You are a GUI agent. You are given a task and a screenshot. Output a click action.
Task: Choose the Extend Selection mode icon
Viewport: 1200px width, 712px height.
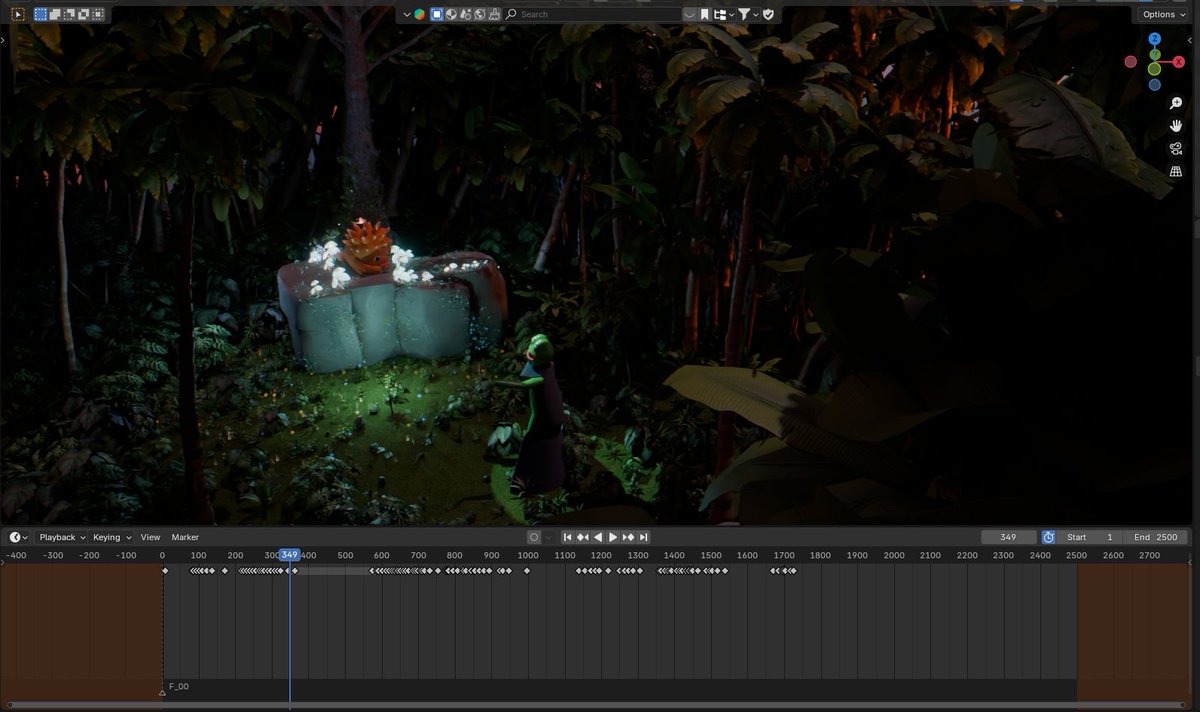[55, 14]
